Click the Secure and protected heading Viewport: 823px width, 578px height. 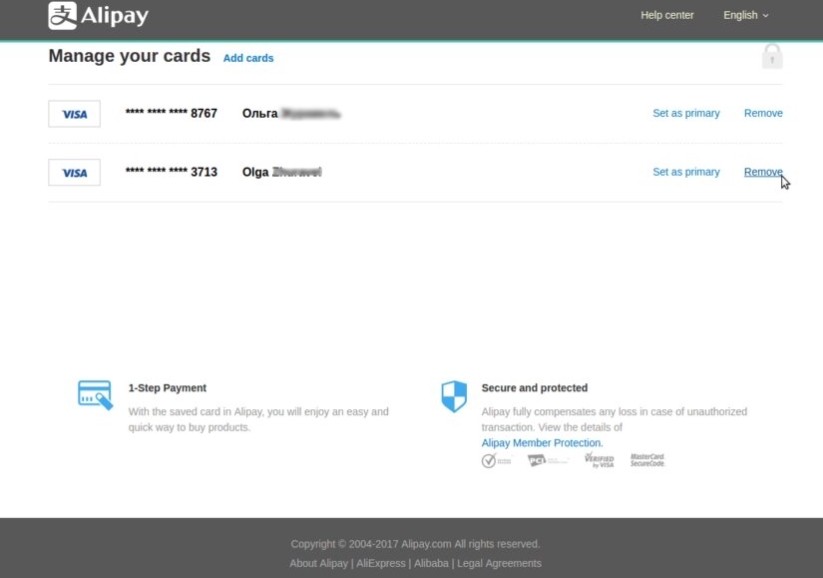(x=534, y=388)
